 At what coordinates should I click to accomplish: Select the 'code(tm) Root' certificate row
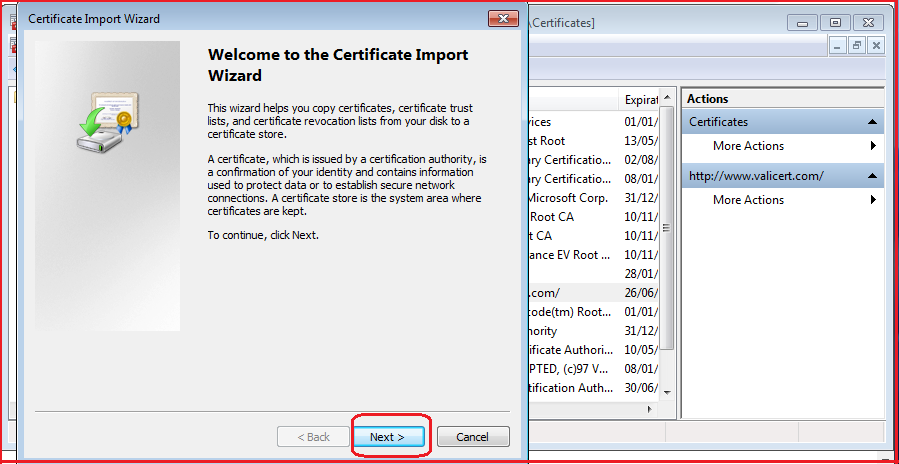pyautogui.click(x=568, y=312)
